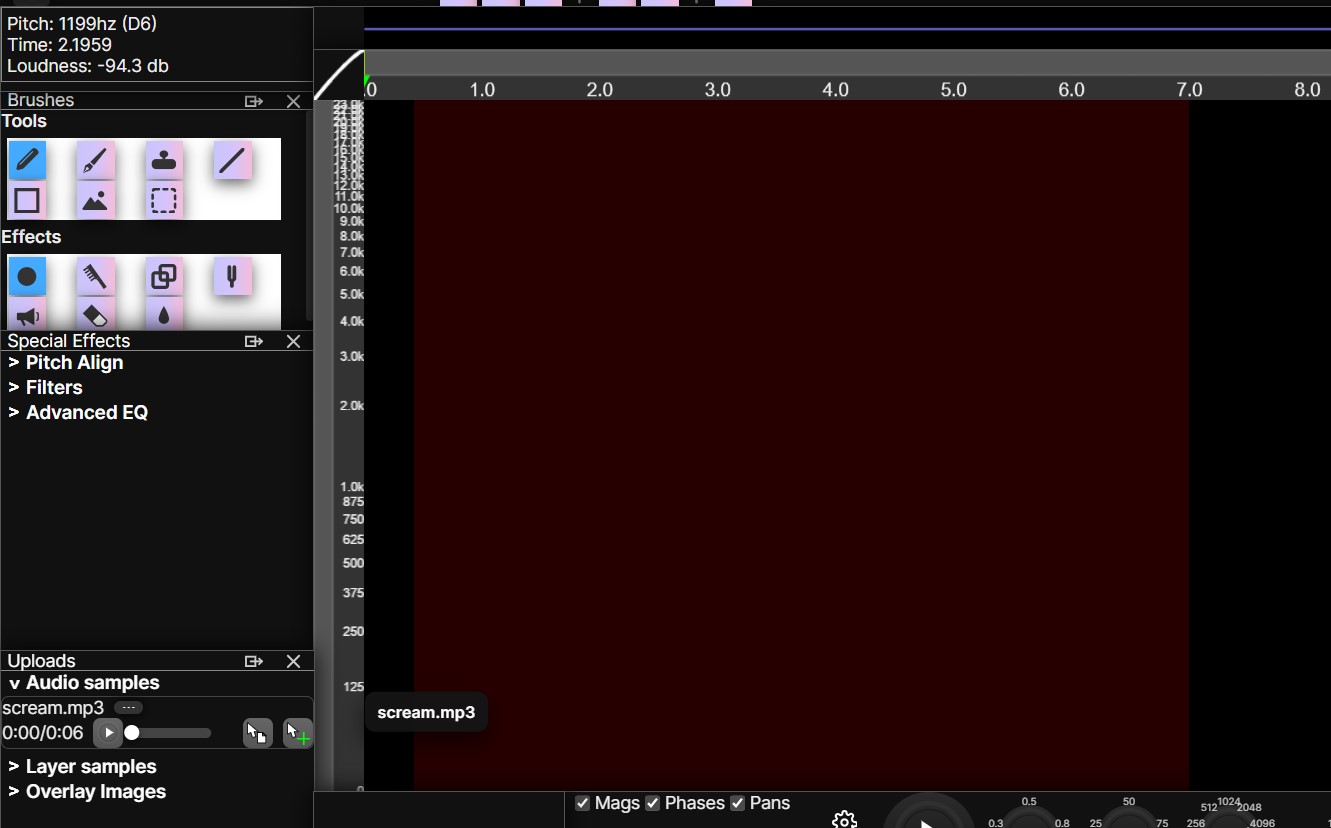Expand the Filters section

pos(46,388)
